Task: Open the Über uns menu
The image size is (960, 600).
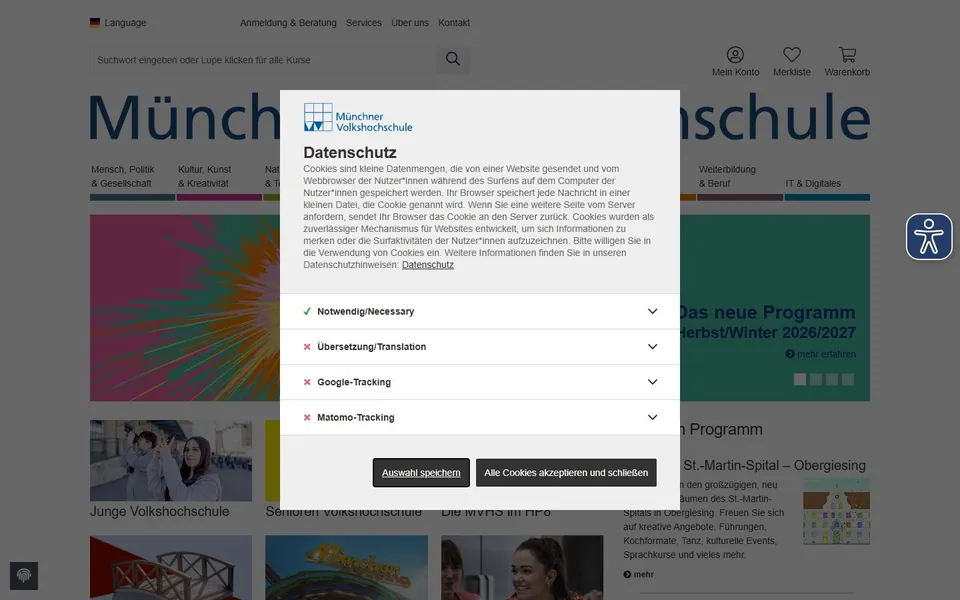Action: [x=410, y=23]
